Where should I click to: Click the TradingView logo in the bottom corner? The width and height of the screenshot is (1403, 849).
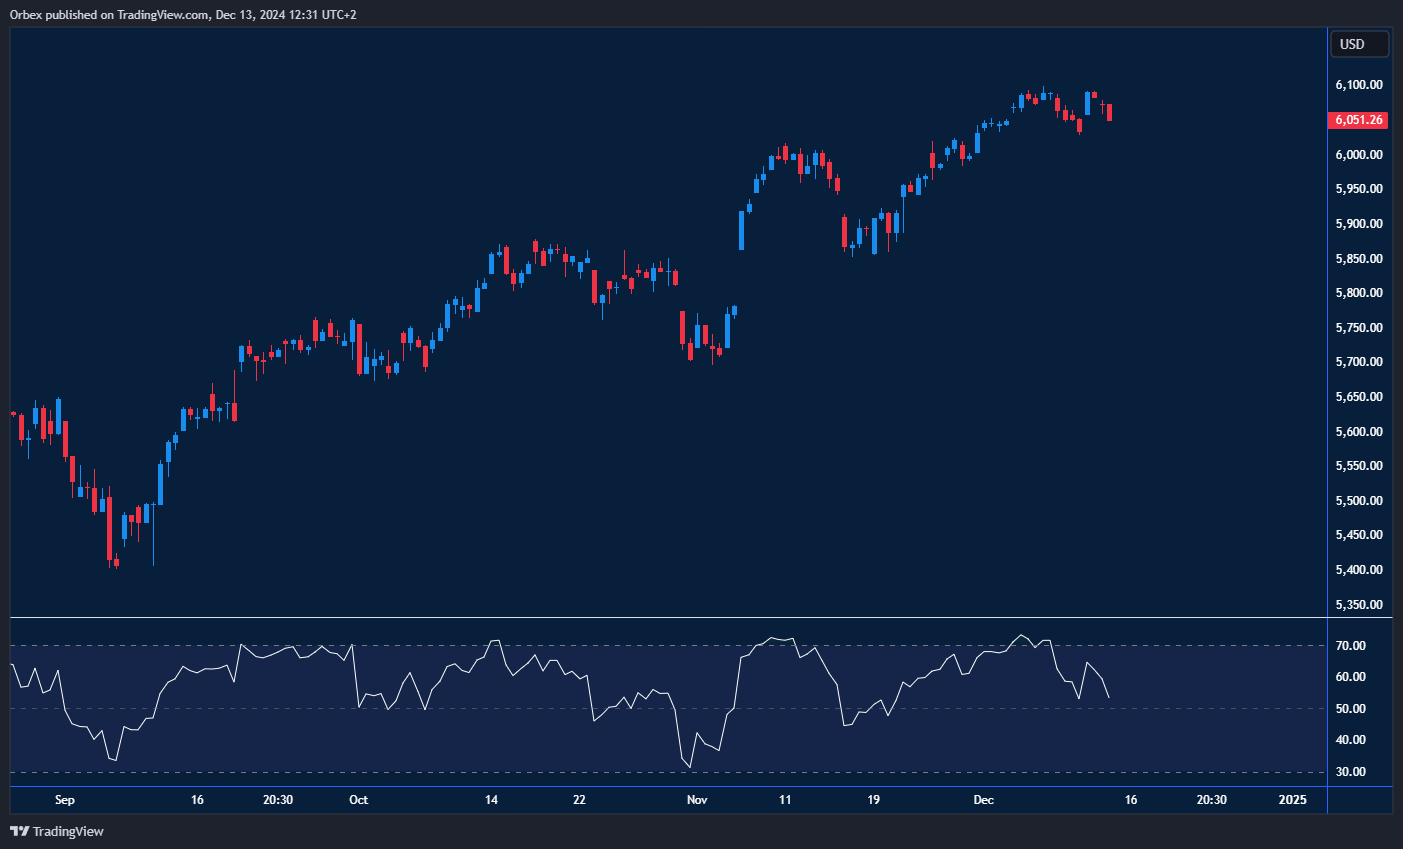pos(57,831)
